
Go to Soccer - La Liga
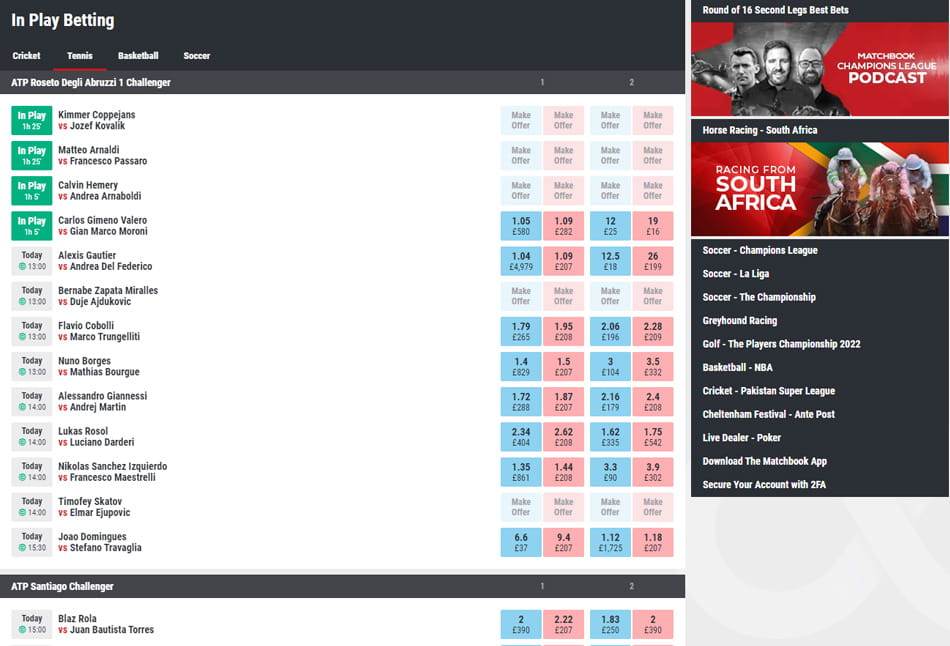[736, 274]
